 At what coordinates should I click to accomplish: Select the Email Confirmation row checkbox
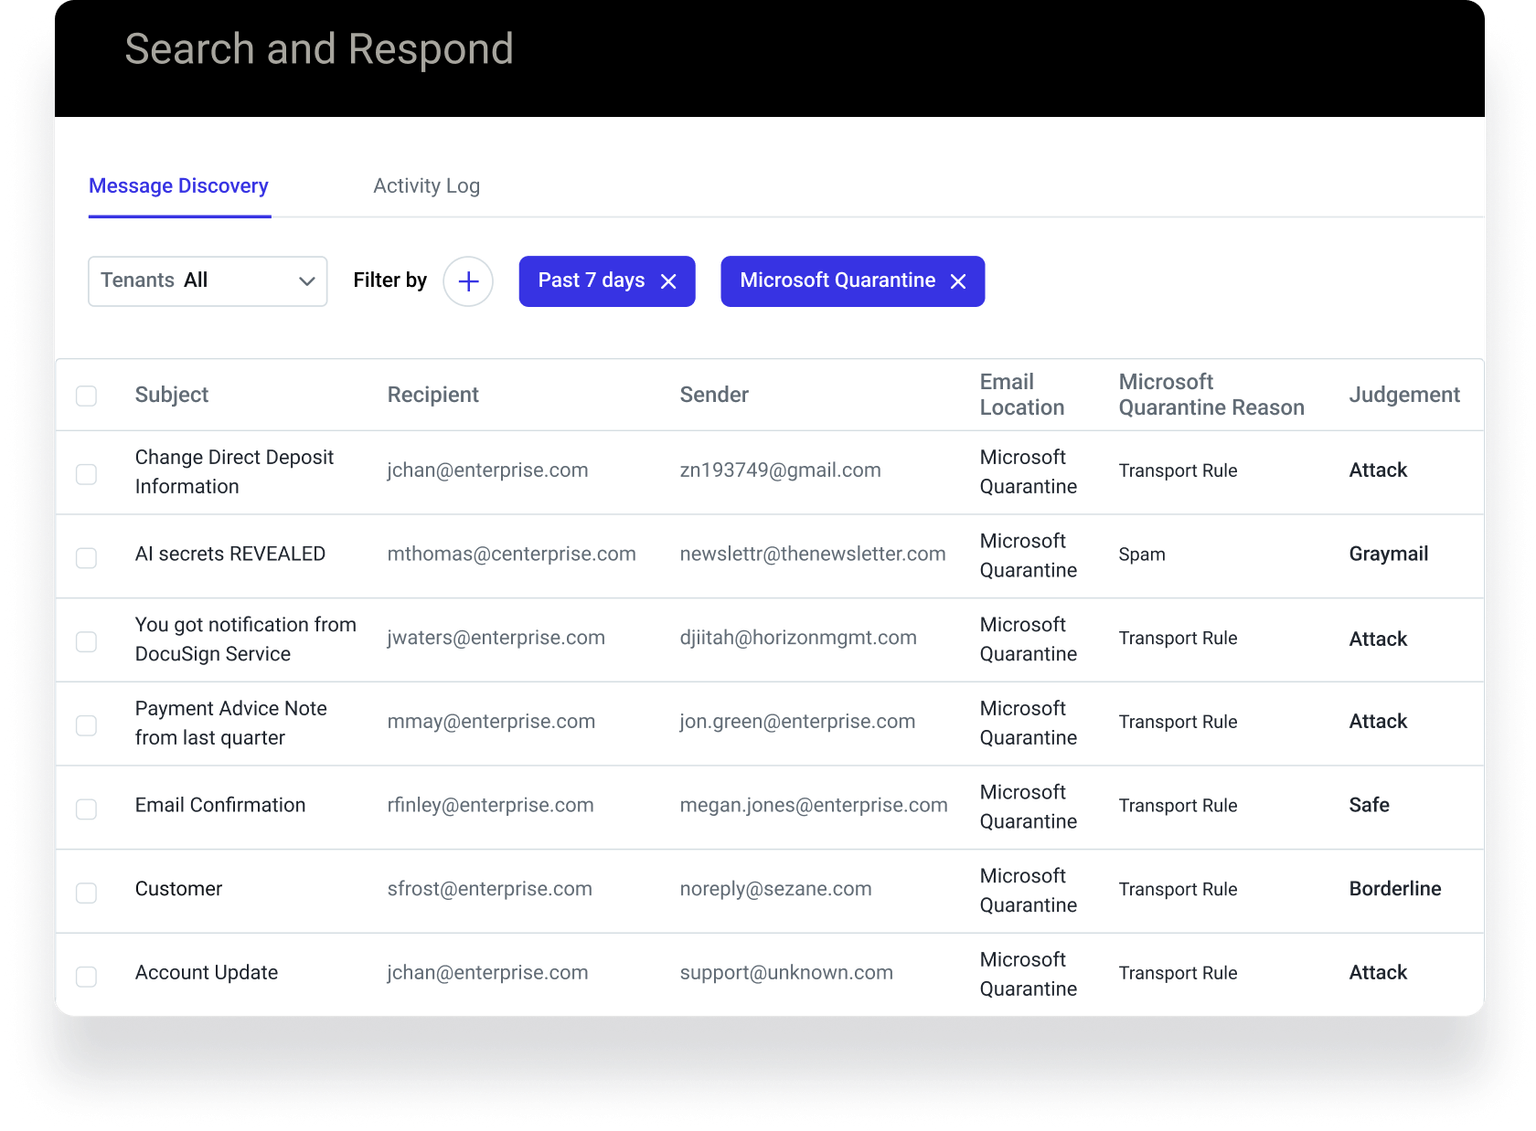(87, 809)
